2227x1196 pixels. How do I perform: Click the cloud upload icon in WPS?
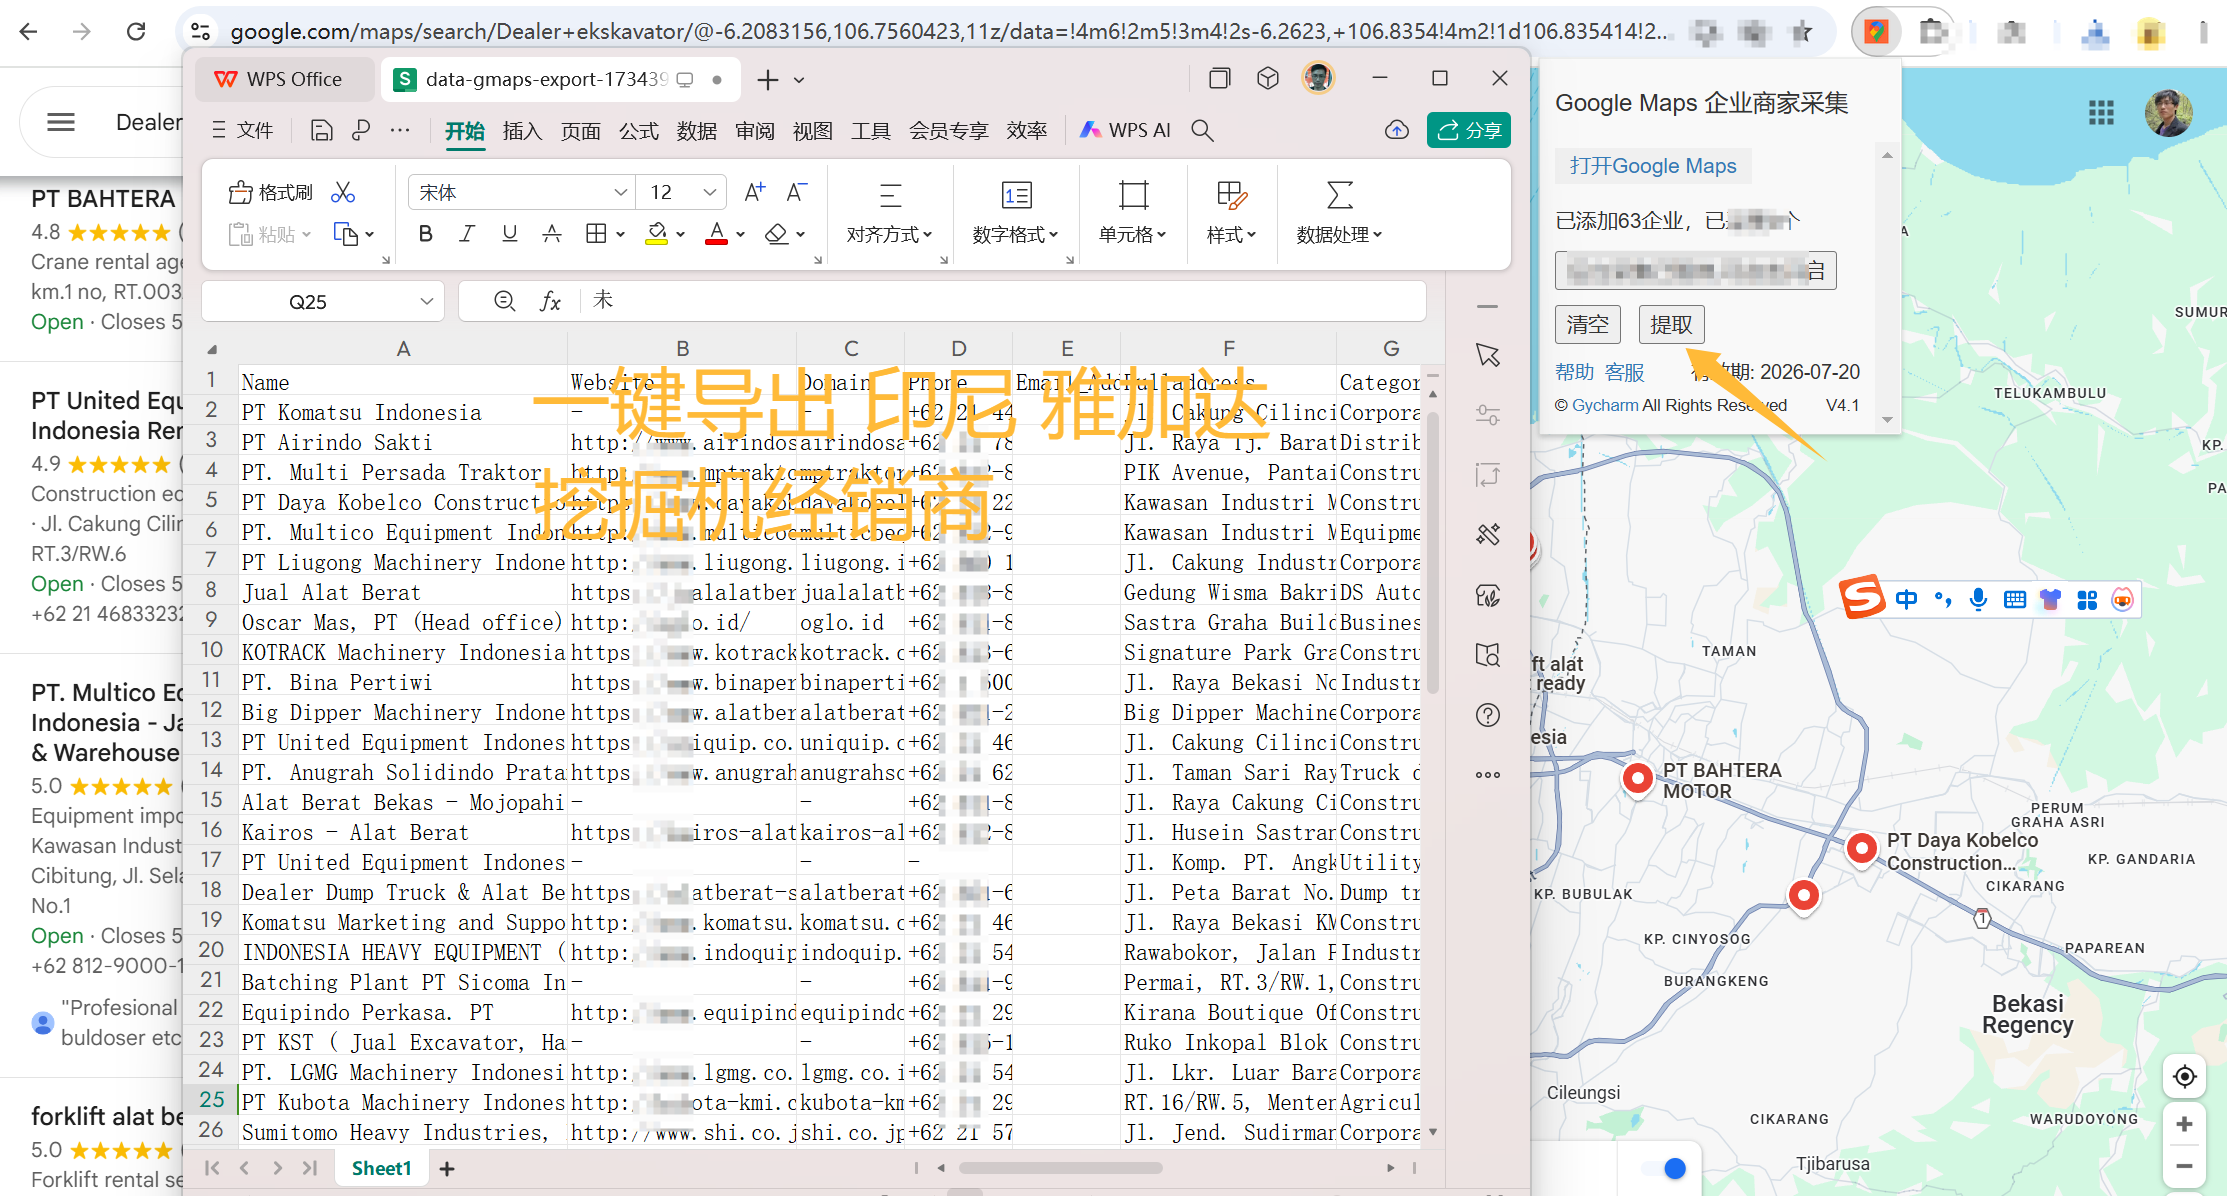pyautogui.click(x=1397, y=130)
